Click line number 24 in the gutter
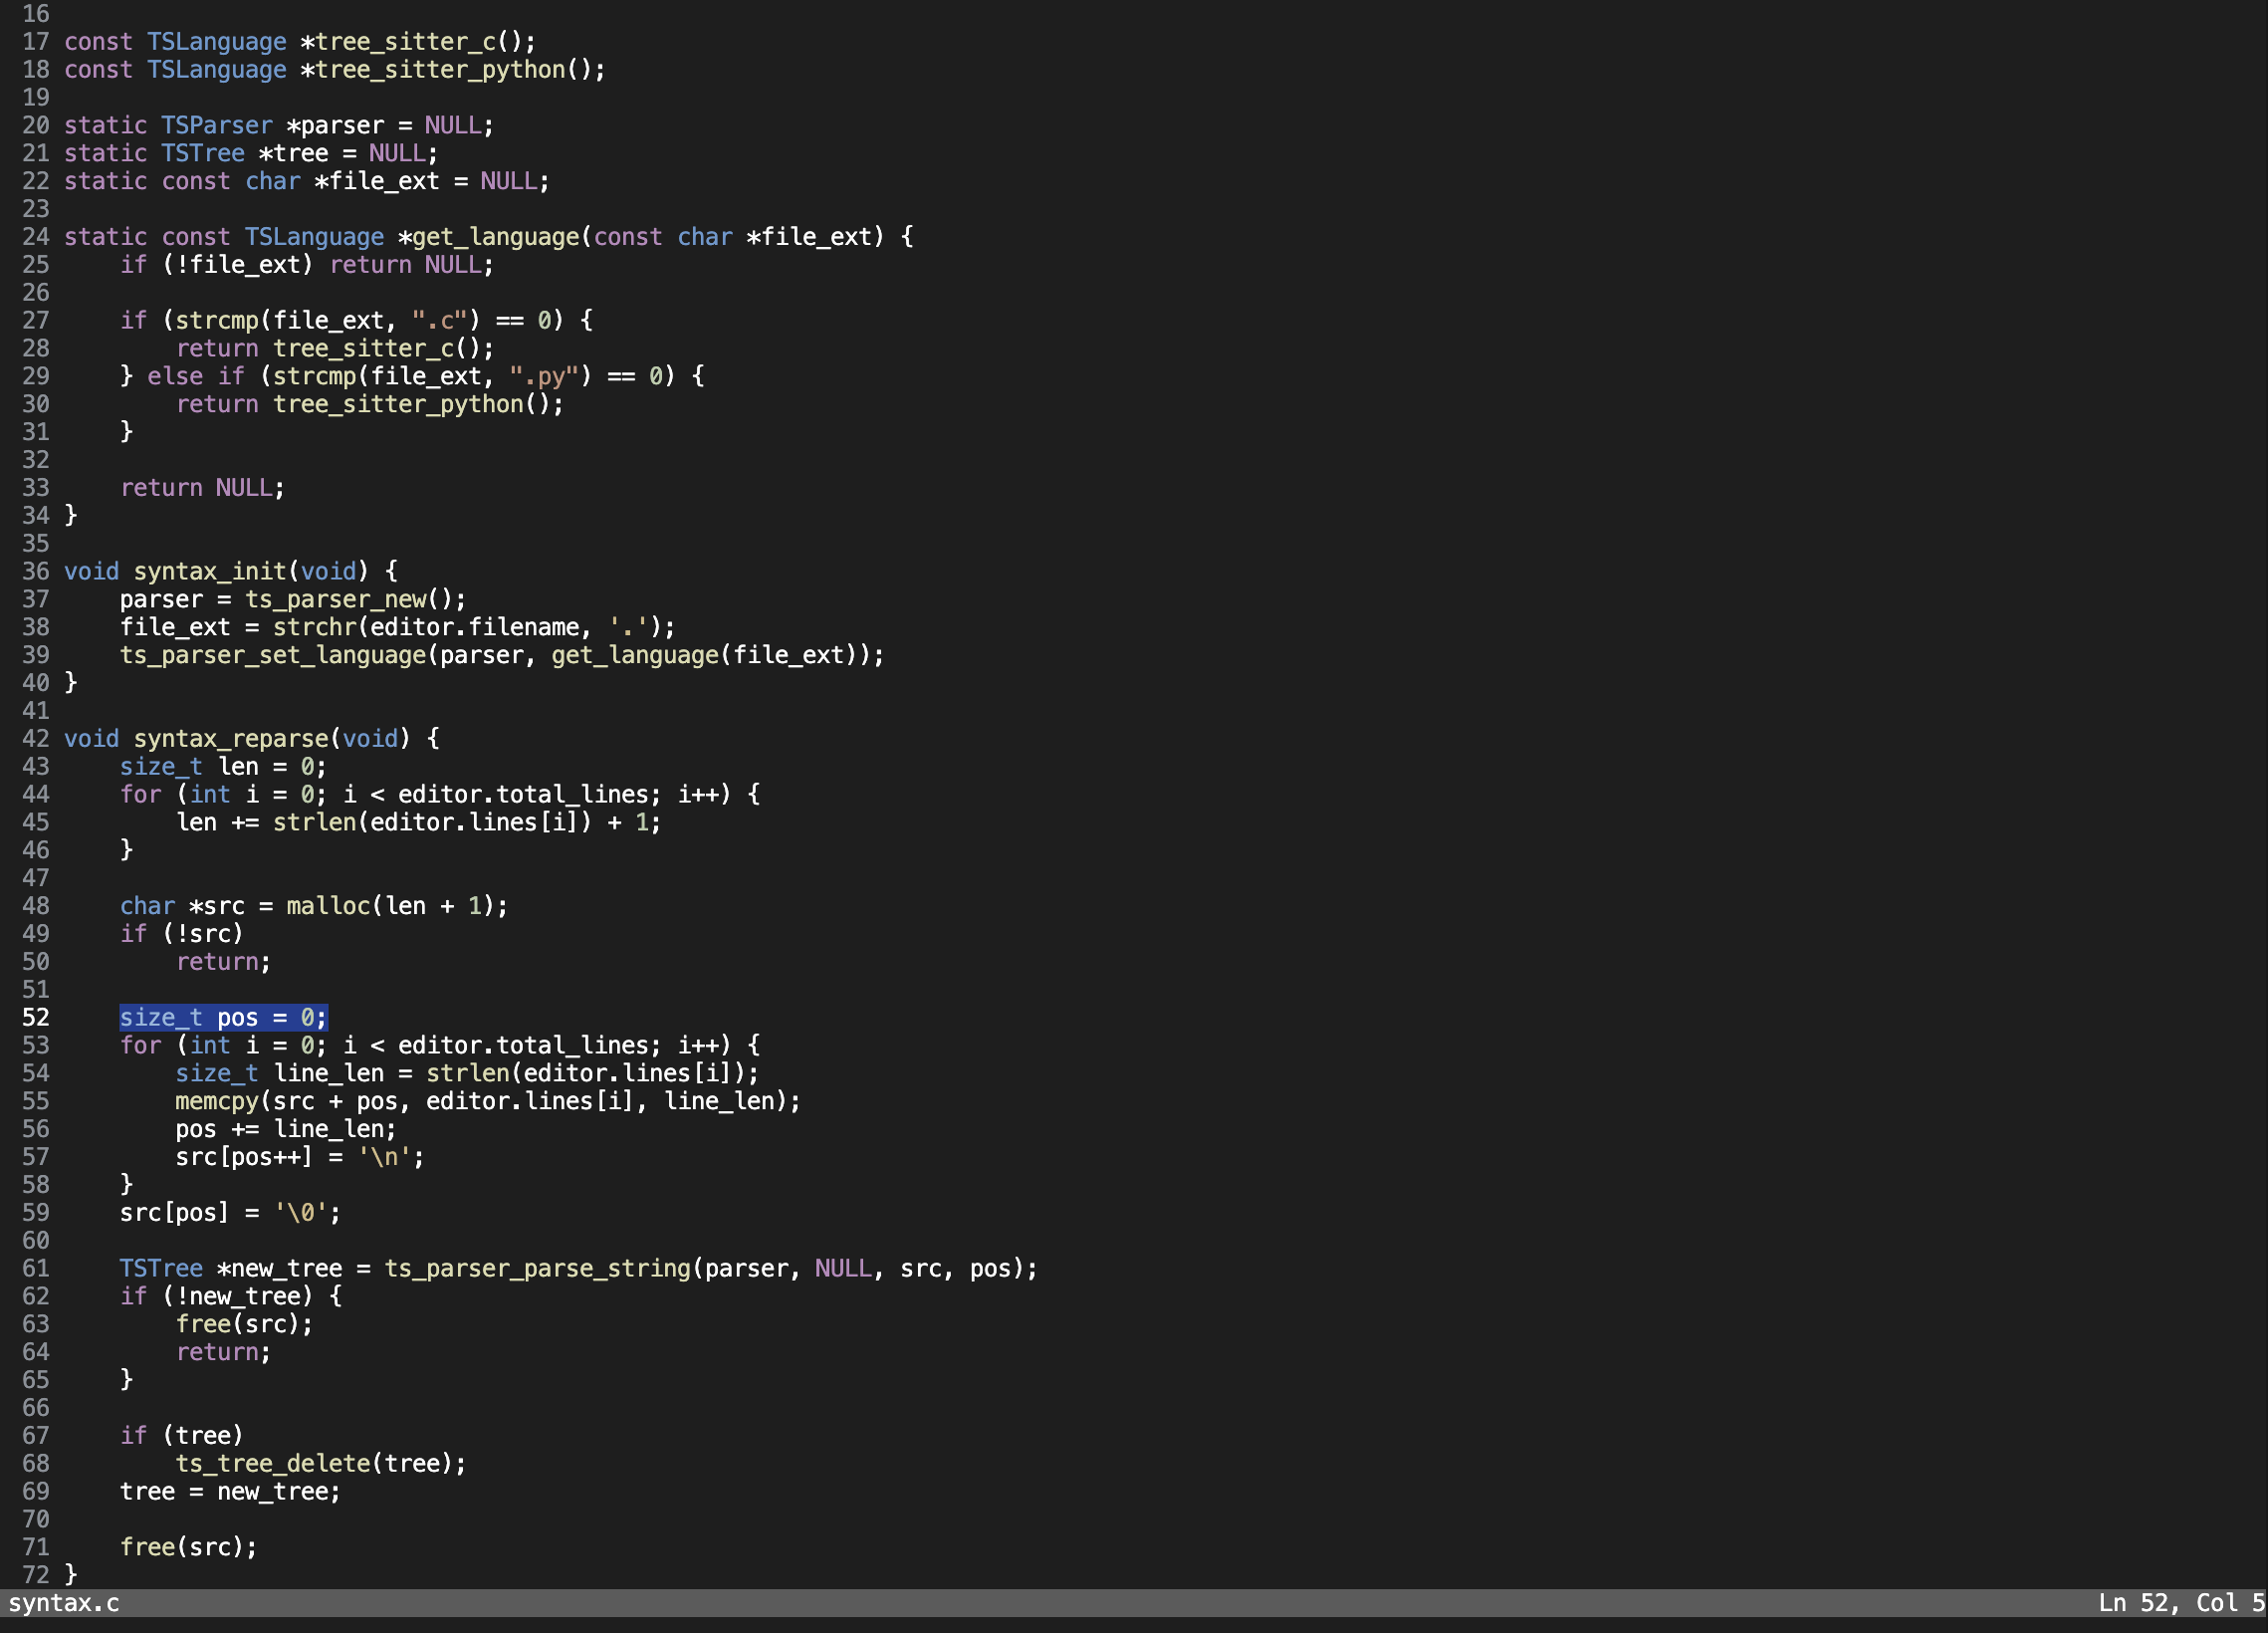 [36, 237]
